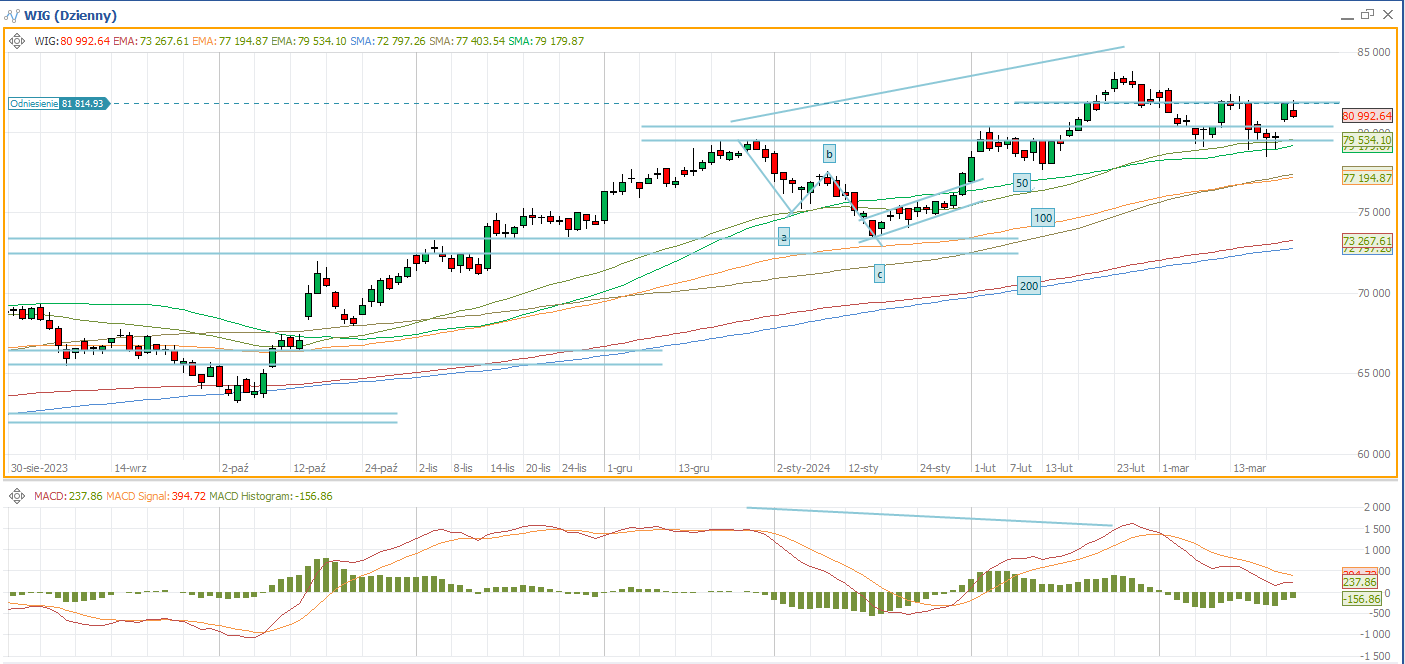Close the WIG (Dzienny) chart window
The width and height of the screenshot is (1405, 664).
[x=1388, y=14]
